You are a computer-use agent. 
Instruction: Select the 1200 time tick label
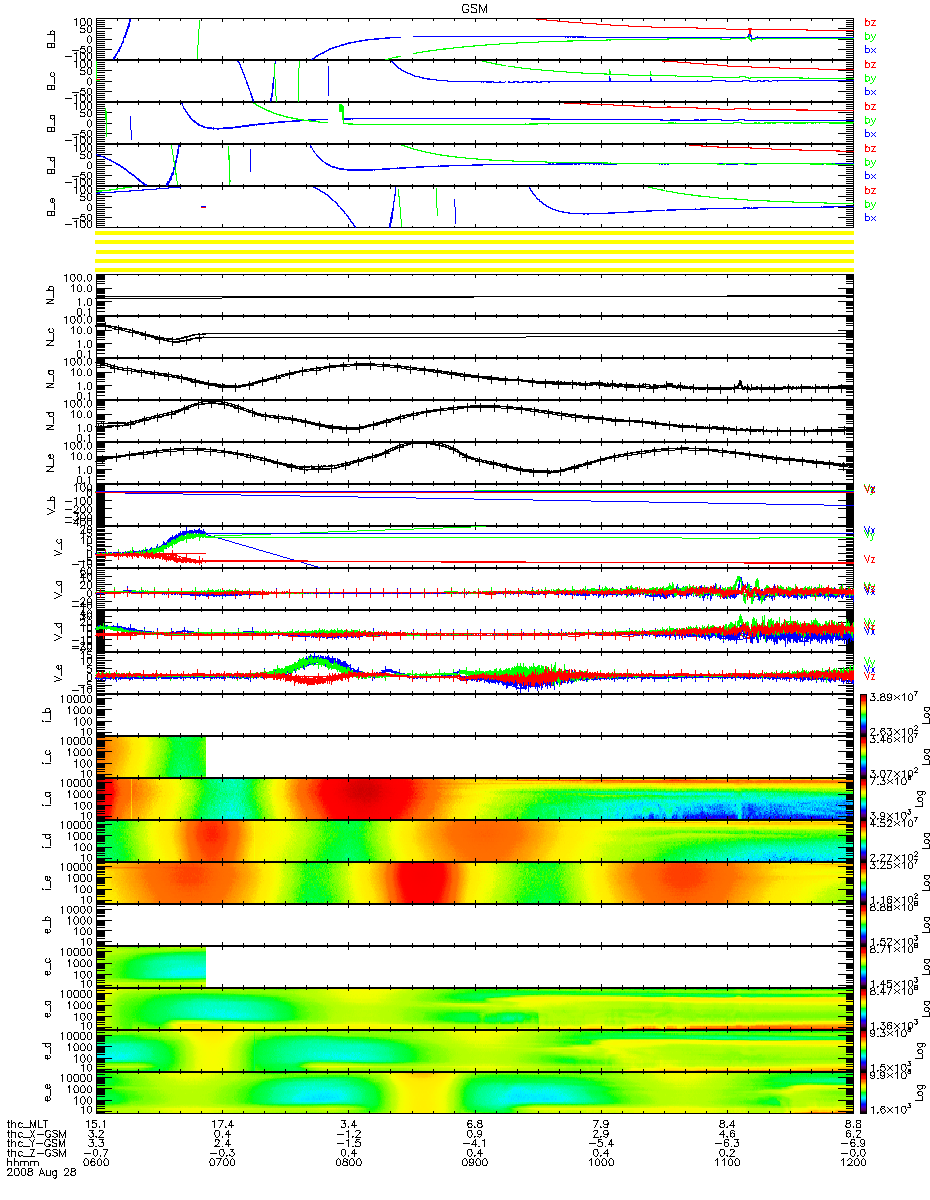(x=852, y=1164)
